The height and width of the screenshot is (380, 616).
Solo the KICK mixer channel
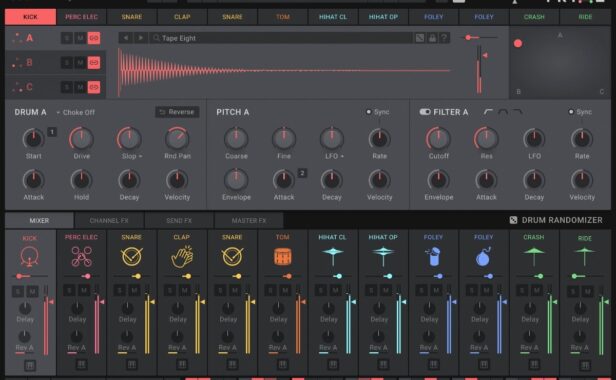[x=18, y=291]
